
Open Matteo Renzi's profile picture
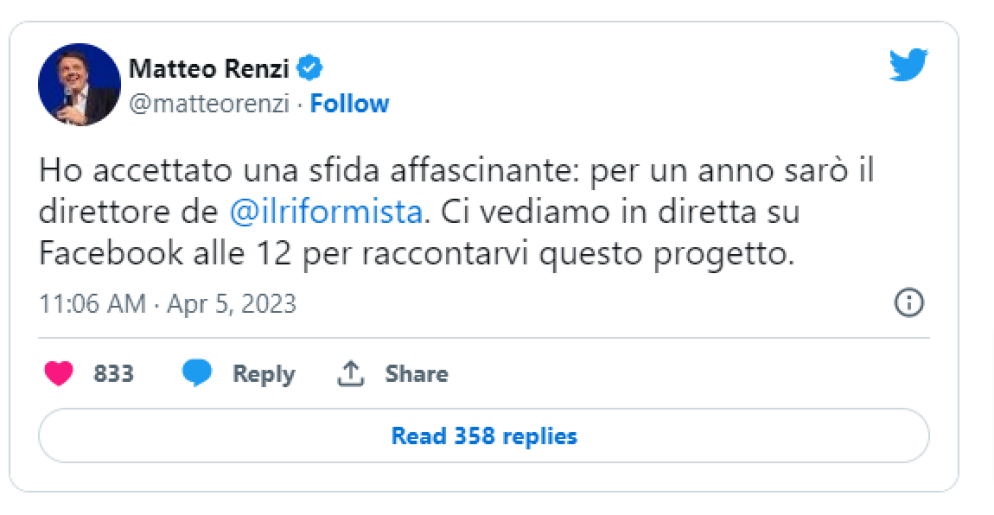79,84
